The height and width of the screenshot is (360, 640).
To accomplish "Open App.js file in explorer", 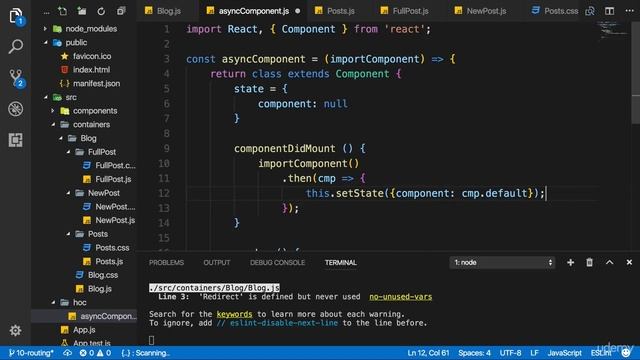I will [84, 330].
